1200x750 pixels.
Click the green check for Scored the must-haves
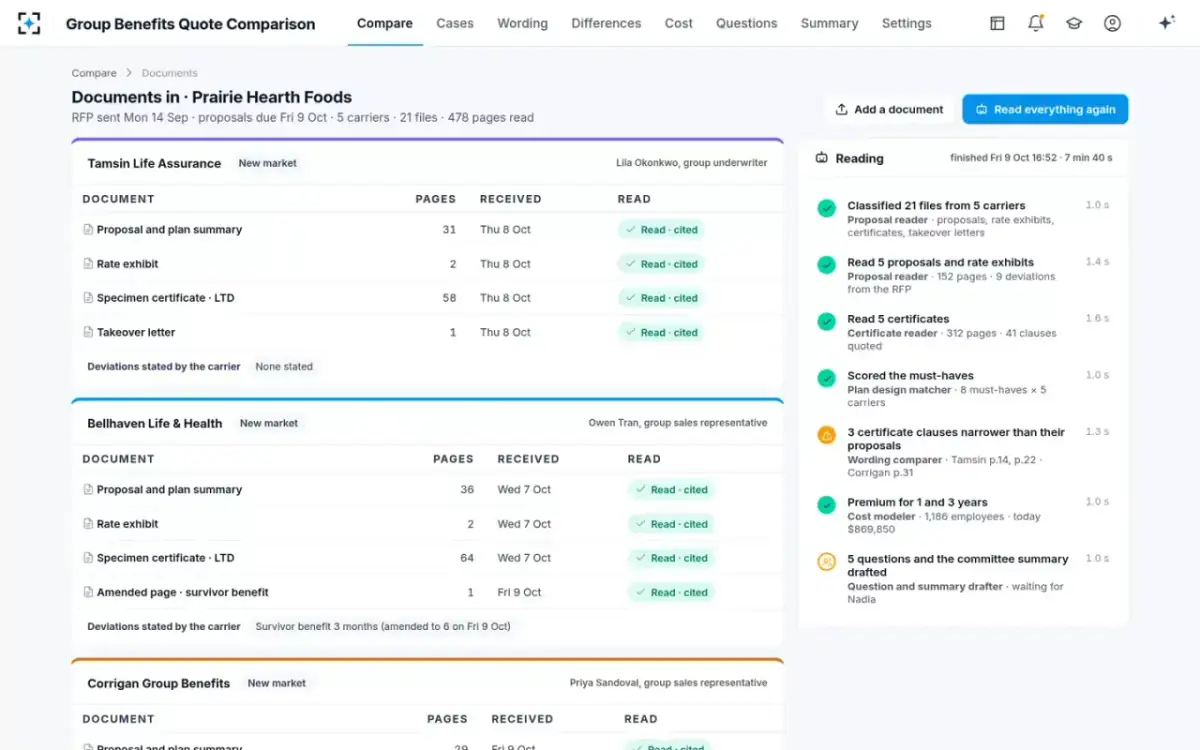826,379
